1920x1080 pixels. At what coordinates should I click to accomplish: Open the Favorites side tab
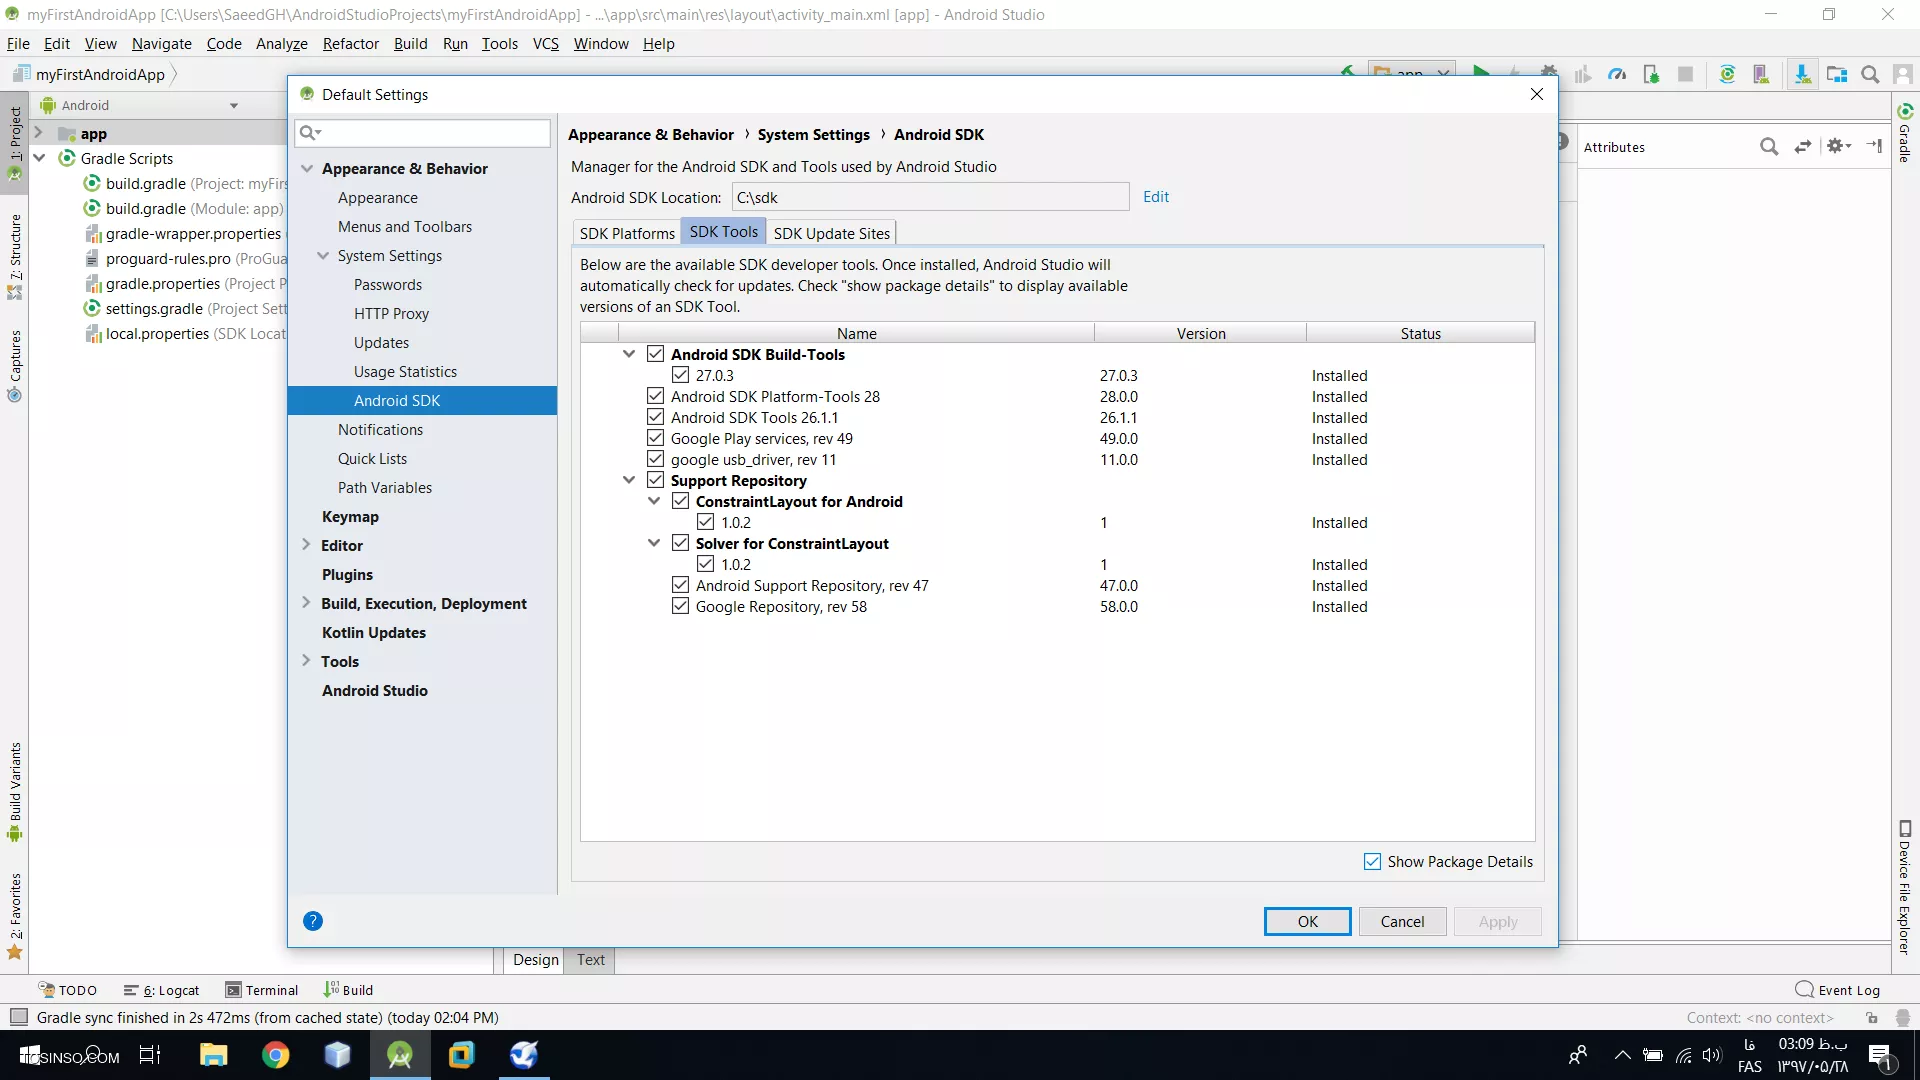coord(15,916)
